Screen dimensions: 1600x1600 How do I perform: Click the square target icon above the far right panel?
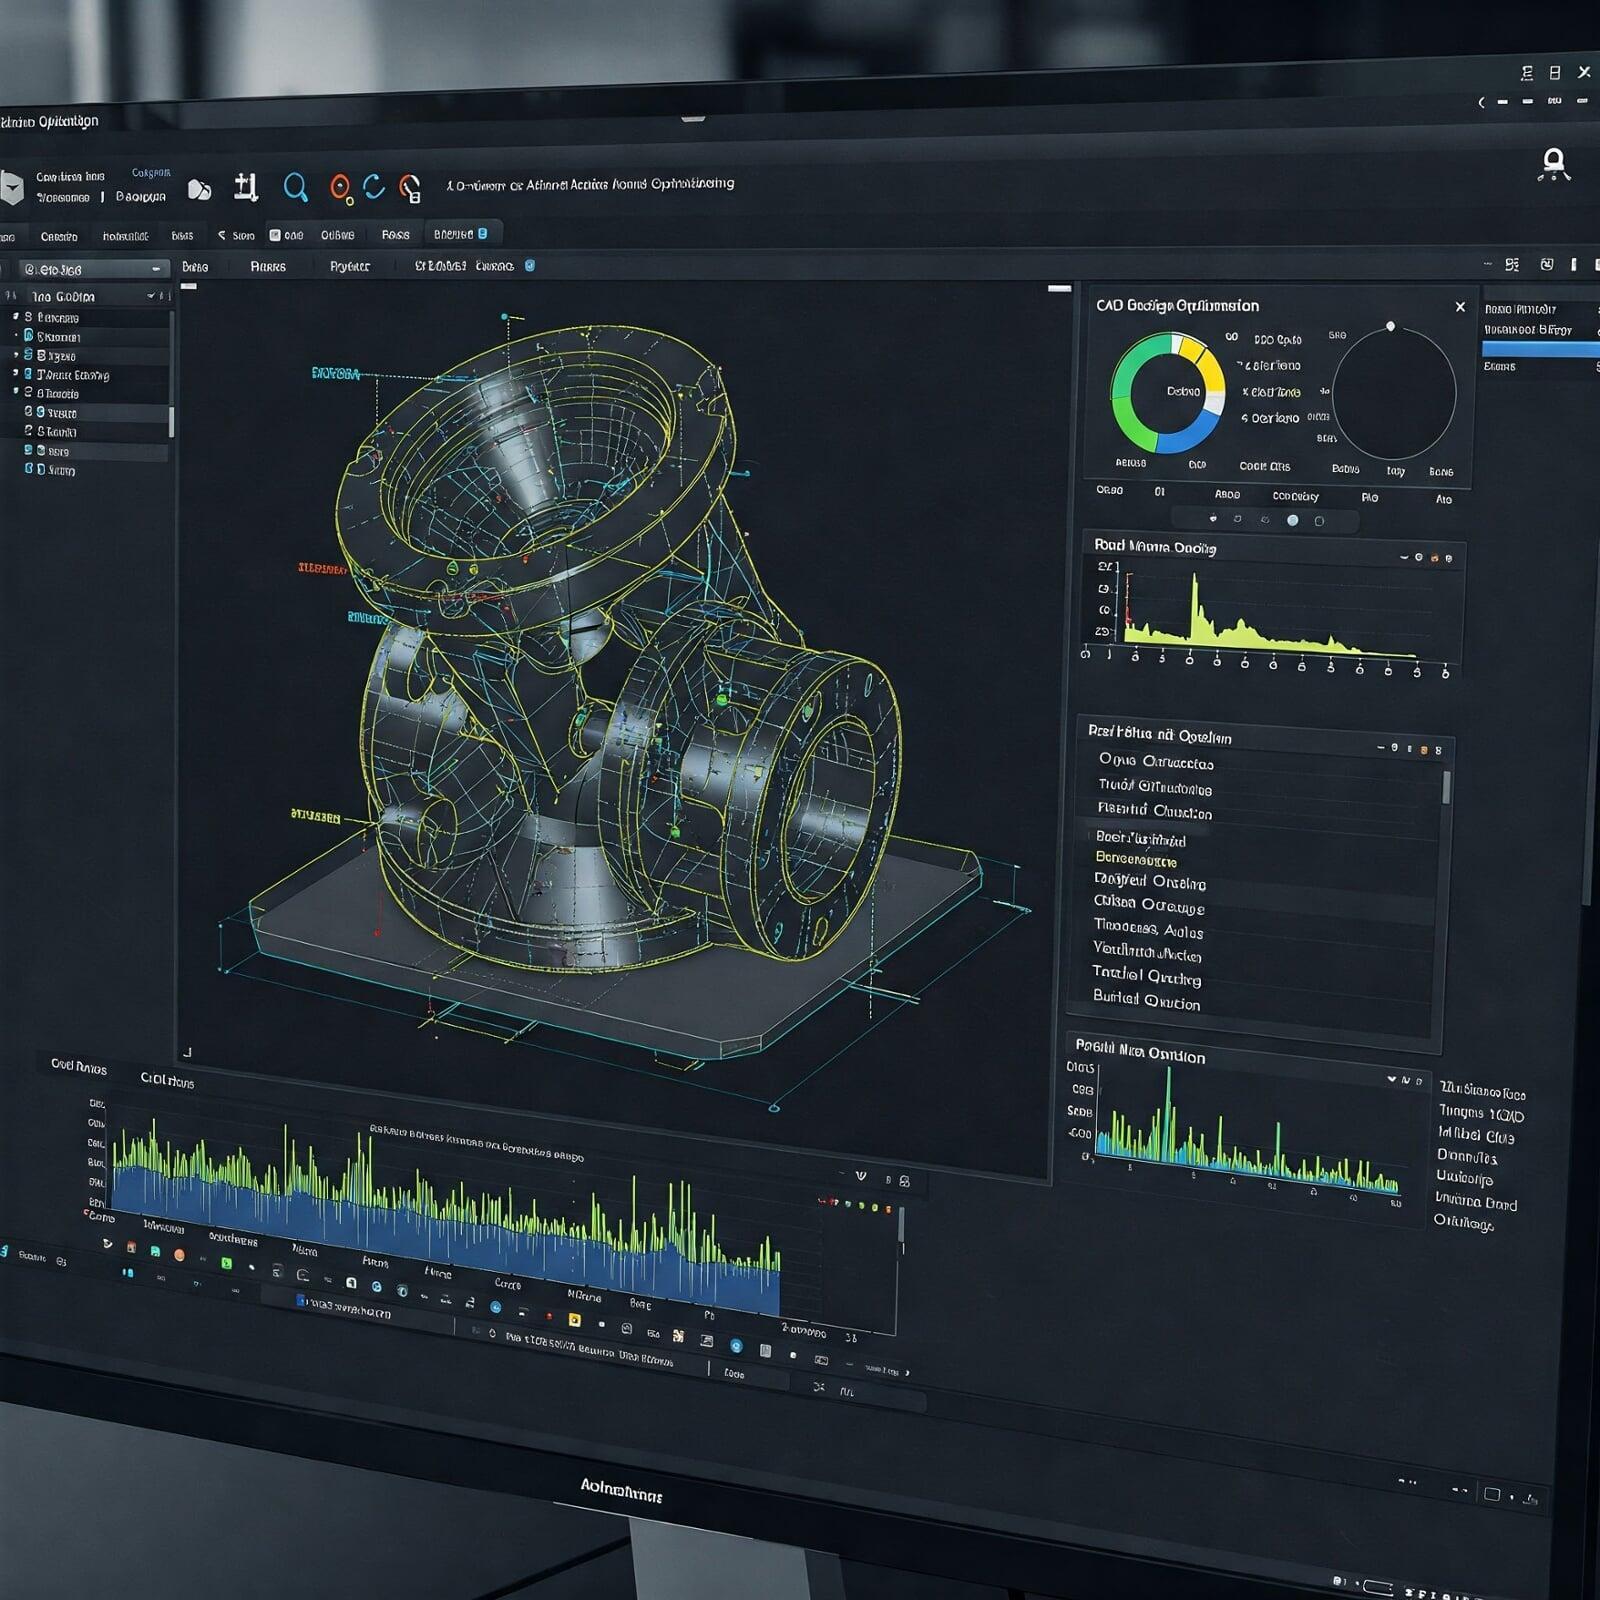(x=1547, y=264)
